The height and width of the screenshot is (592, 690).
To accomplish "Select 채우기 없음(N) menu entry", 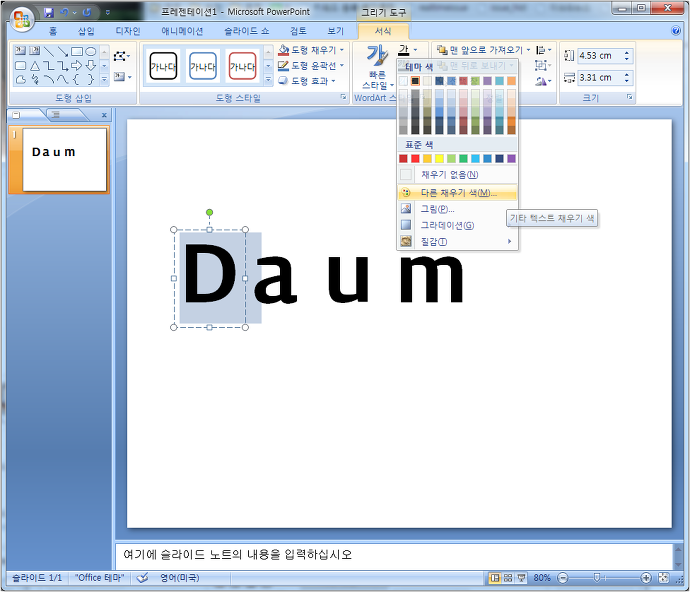I will [x=457, y=175].
